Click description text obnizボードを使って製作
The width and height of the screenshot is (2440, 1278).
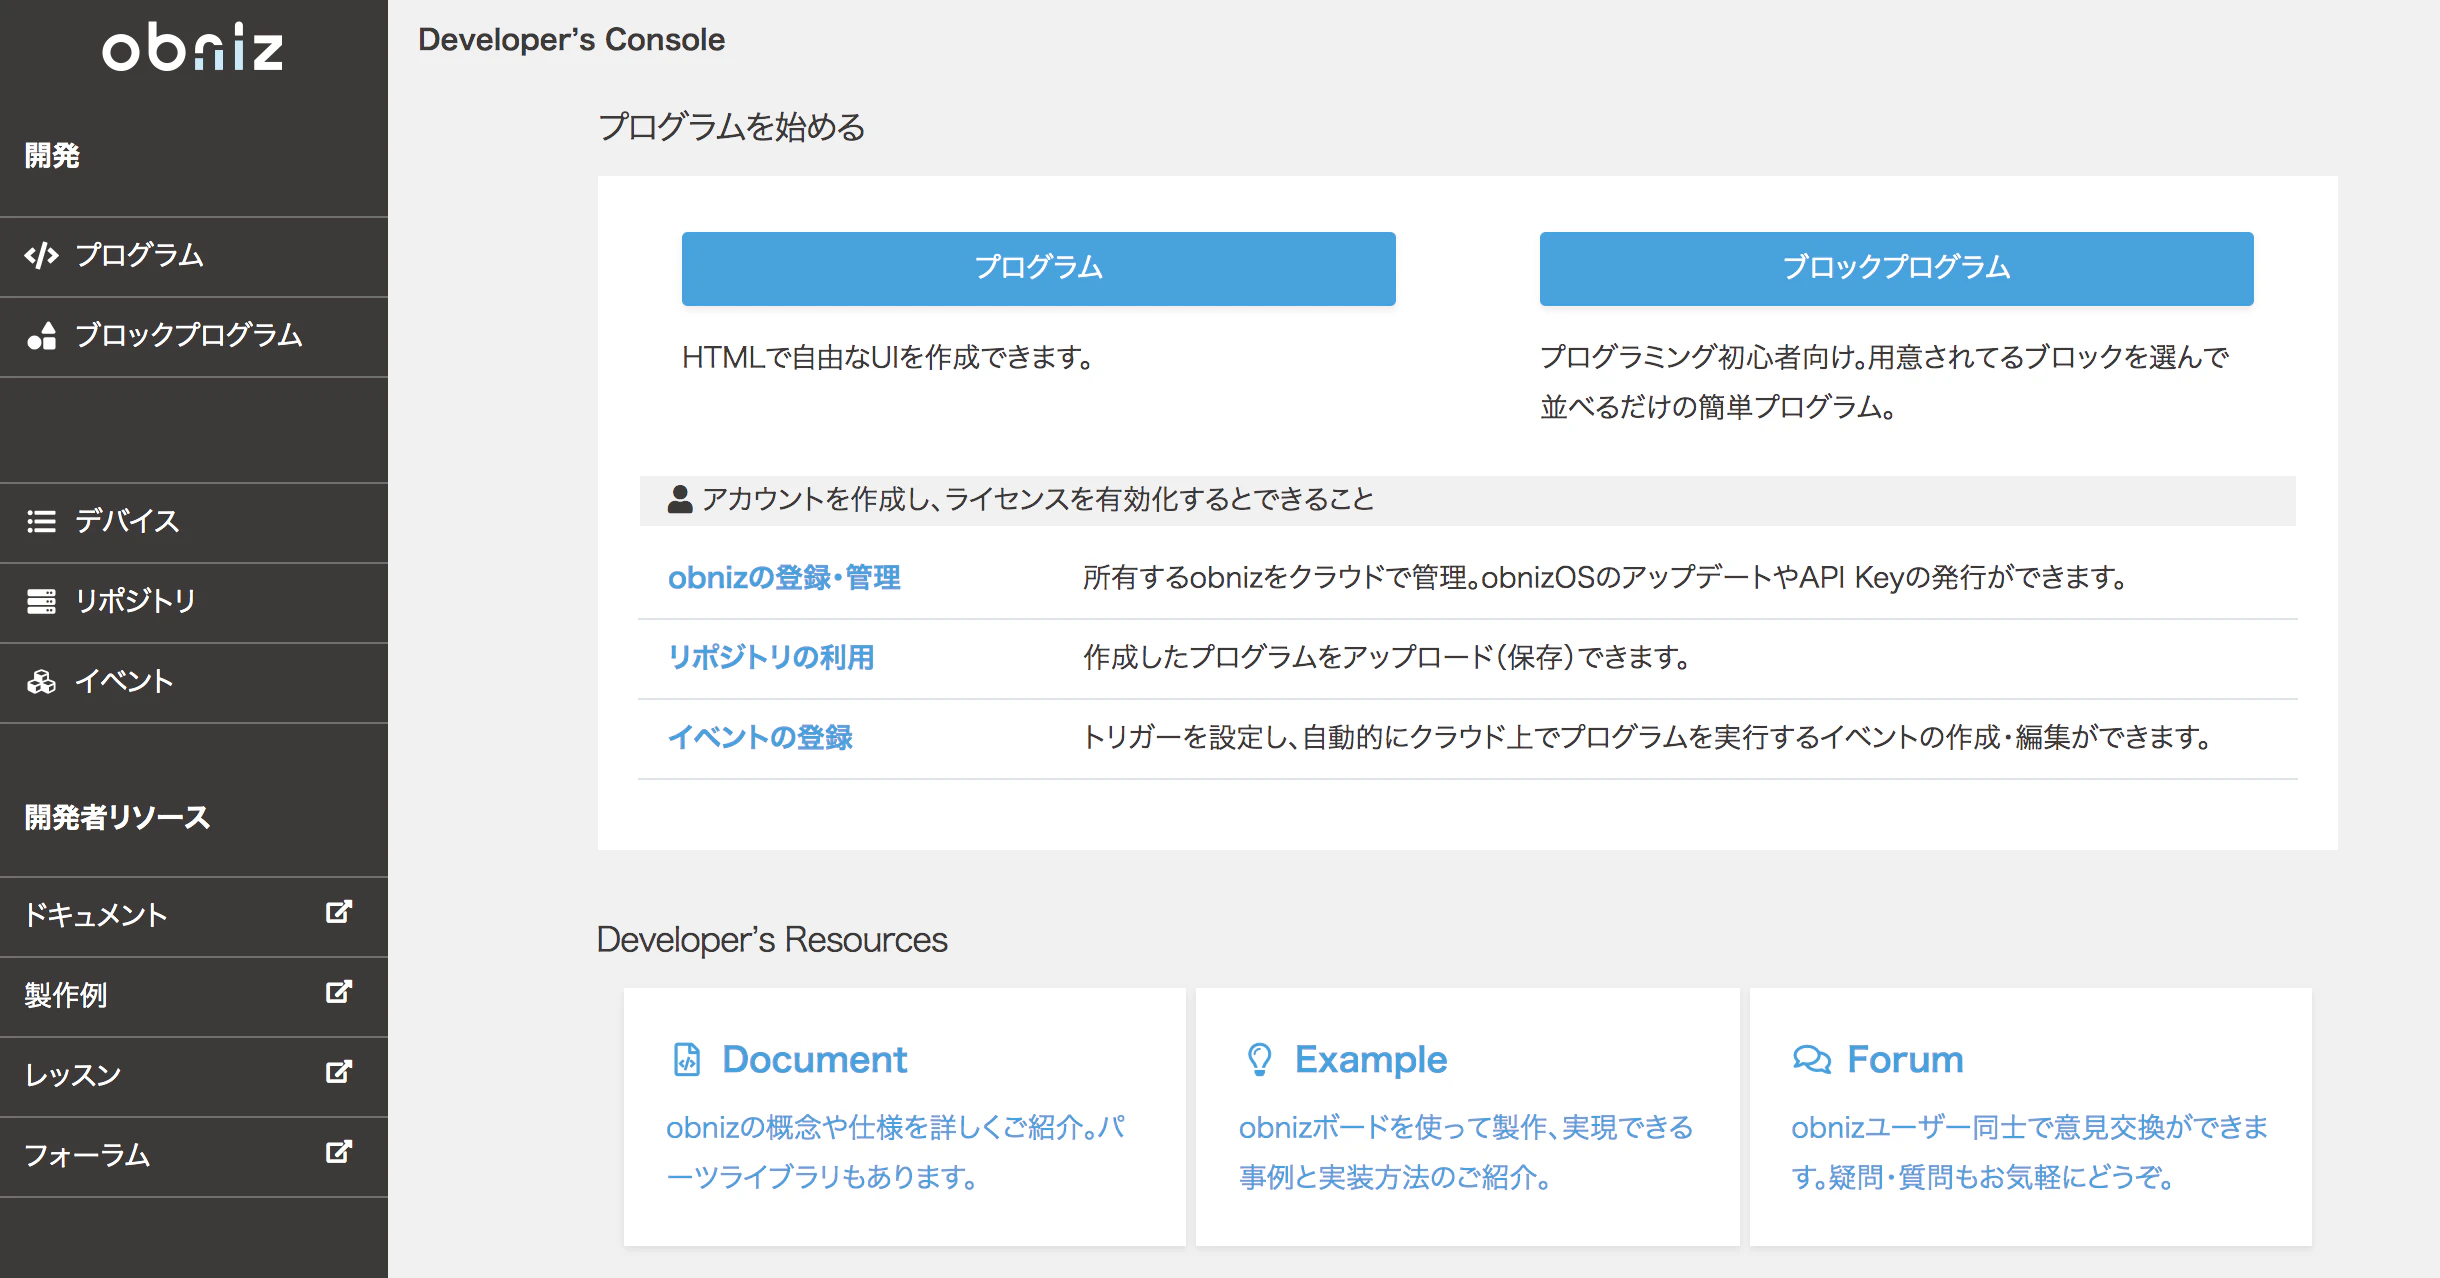click(x=1466, y=1152)
